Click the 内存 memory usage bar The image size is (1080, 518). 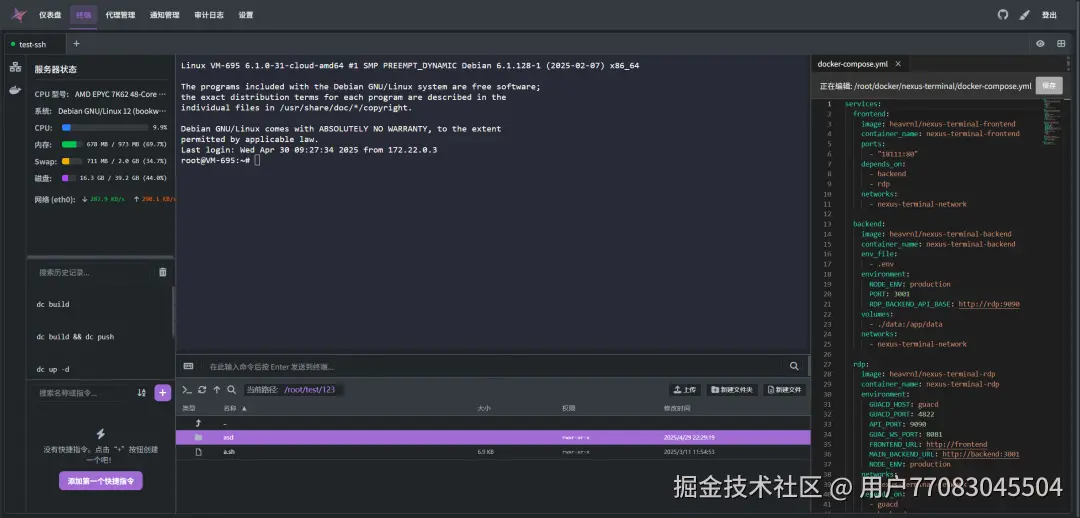pos(72,144)
